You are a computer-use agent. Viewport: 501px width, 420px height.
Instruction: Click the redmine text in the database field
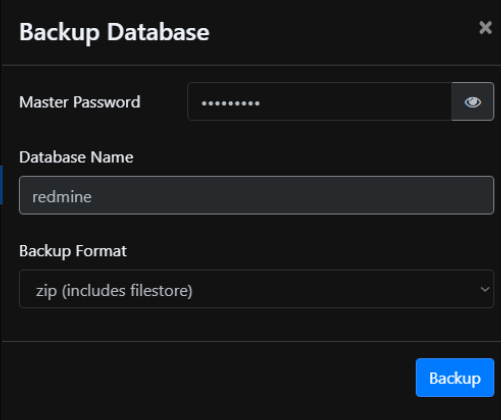tap(62, 197)
